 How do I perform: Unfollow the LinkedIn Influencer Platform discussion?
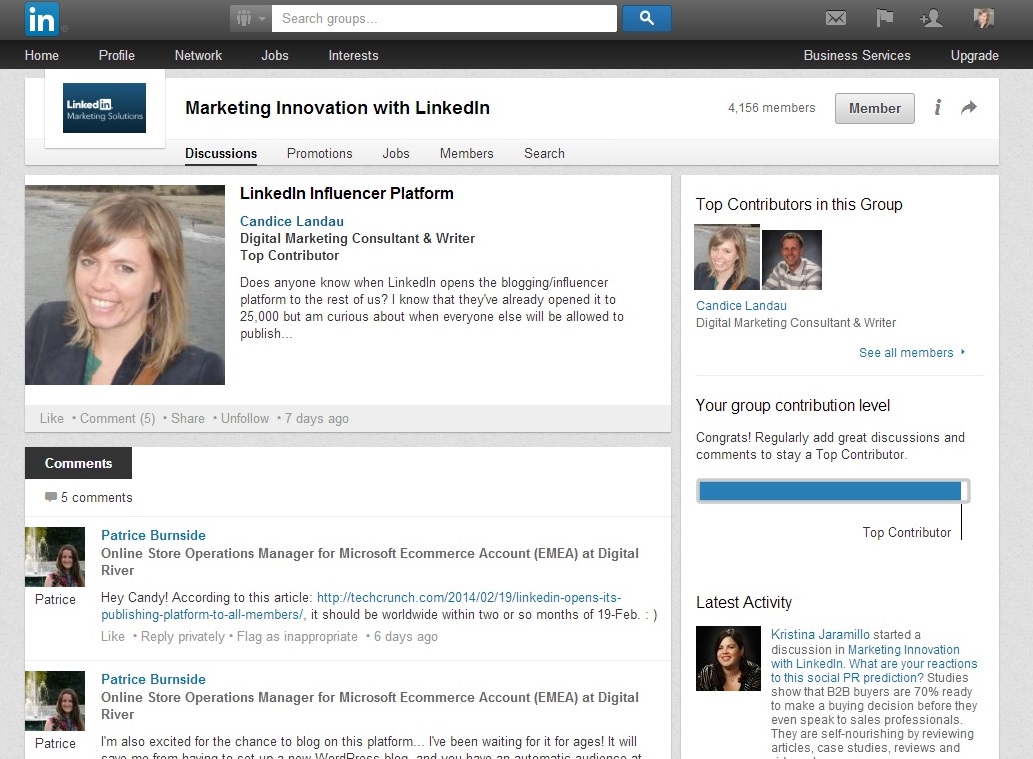click(245, 418)
